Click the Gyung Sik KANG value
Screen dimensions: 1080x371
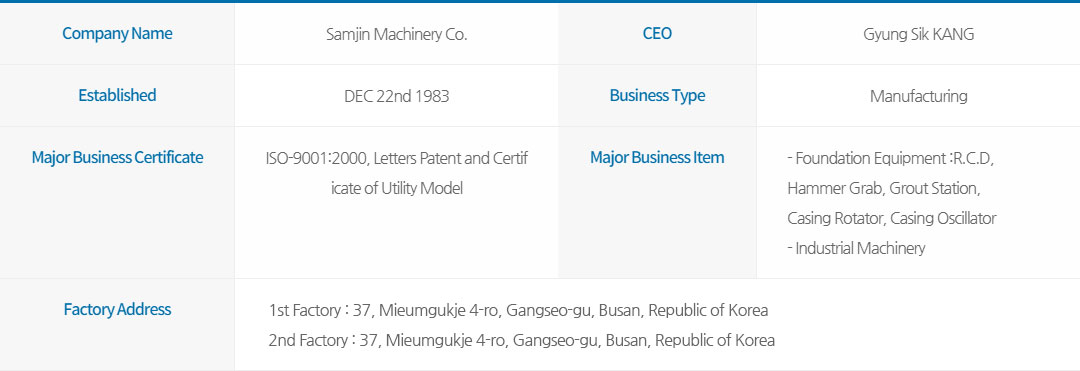coord(918,34)
